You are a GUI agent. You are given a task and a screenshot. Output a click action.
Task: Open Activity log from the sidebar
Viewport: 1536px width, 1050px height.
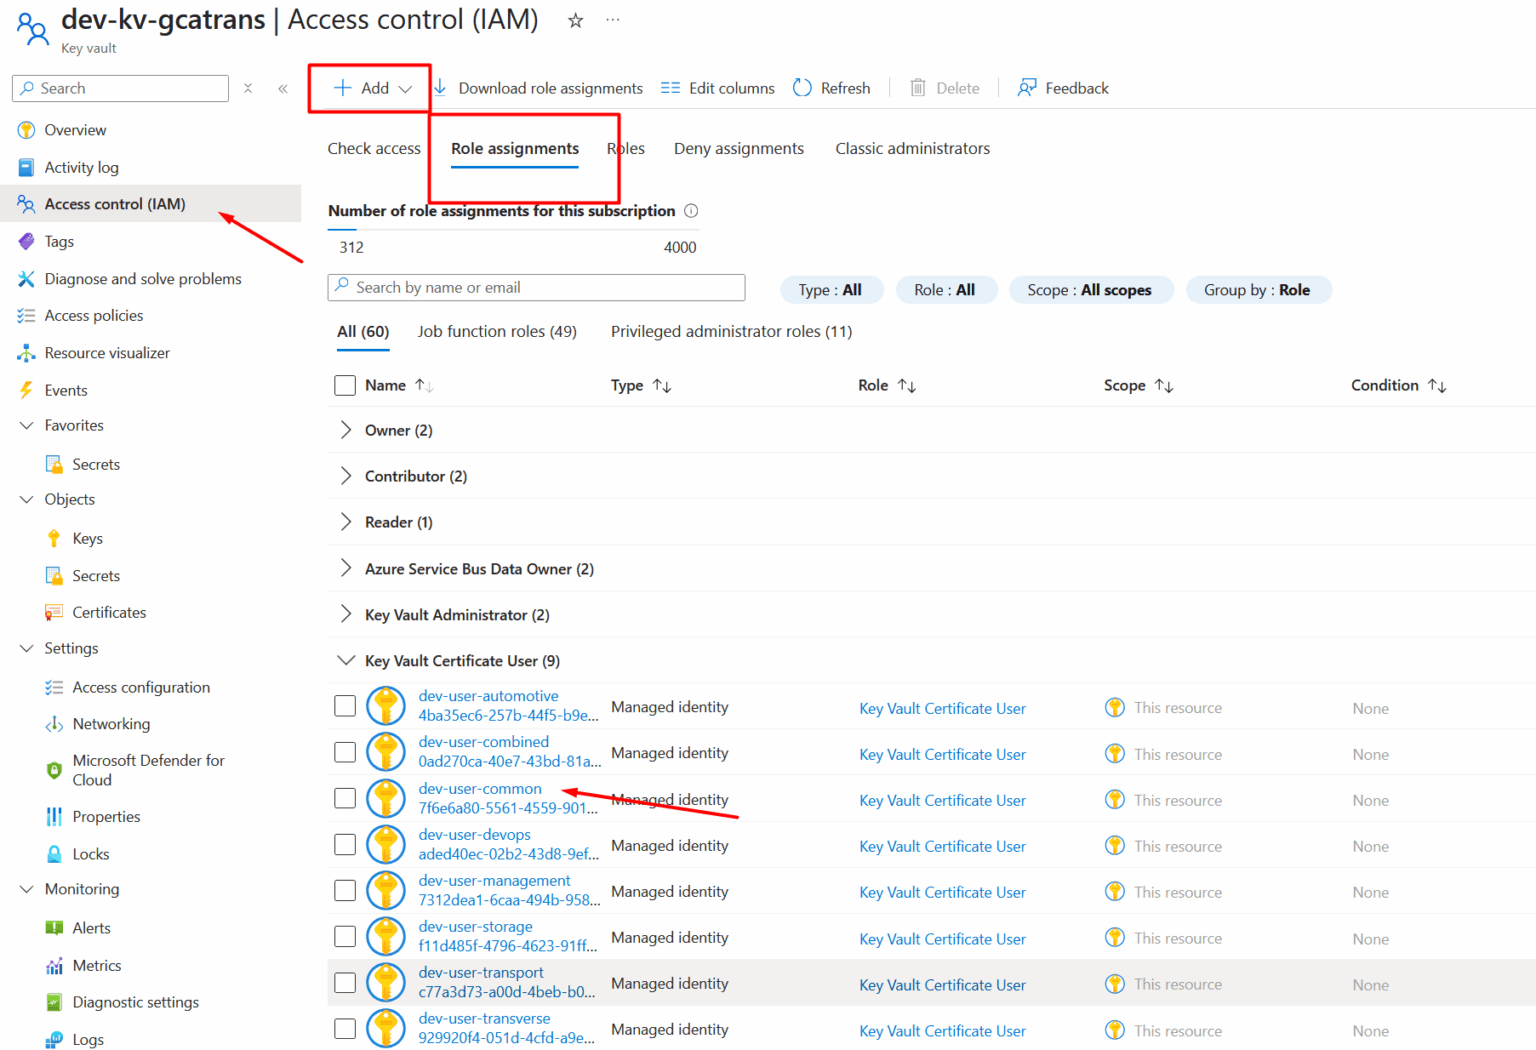[81, 166]
